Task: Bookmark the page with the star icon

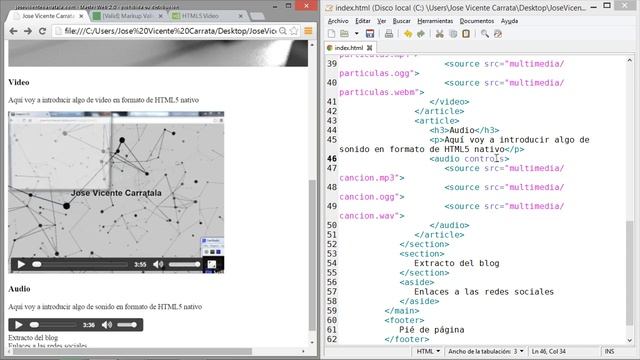Action: [293, 31]
